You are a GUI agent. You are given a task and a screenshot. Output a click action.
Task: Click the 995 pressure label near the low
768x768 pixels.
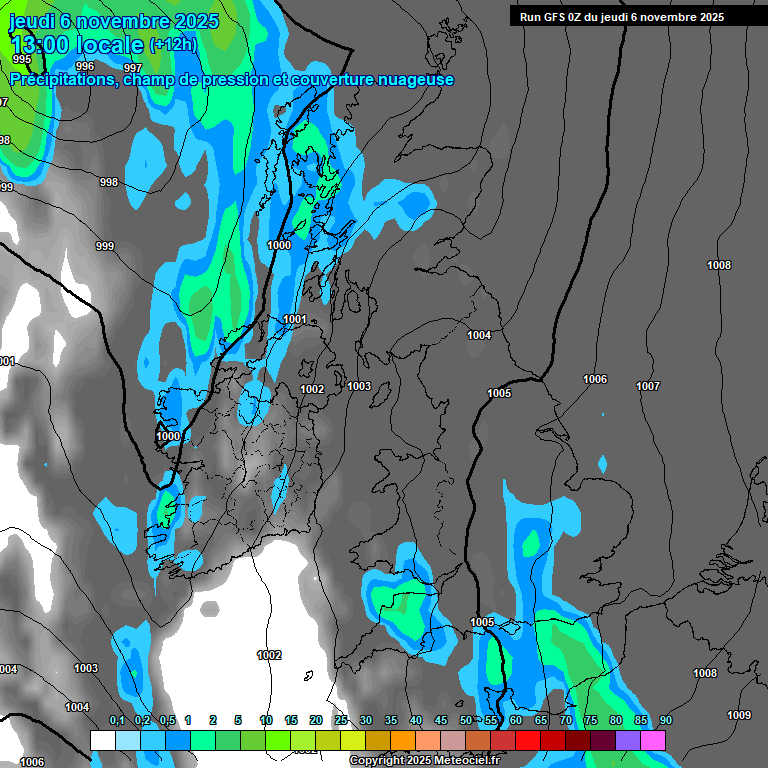pyautogui.click(x=22, y=59)
